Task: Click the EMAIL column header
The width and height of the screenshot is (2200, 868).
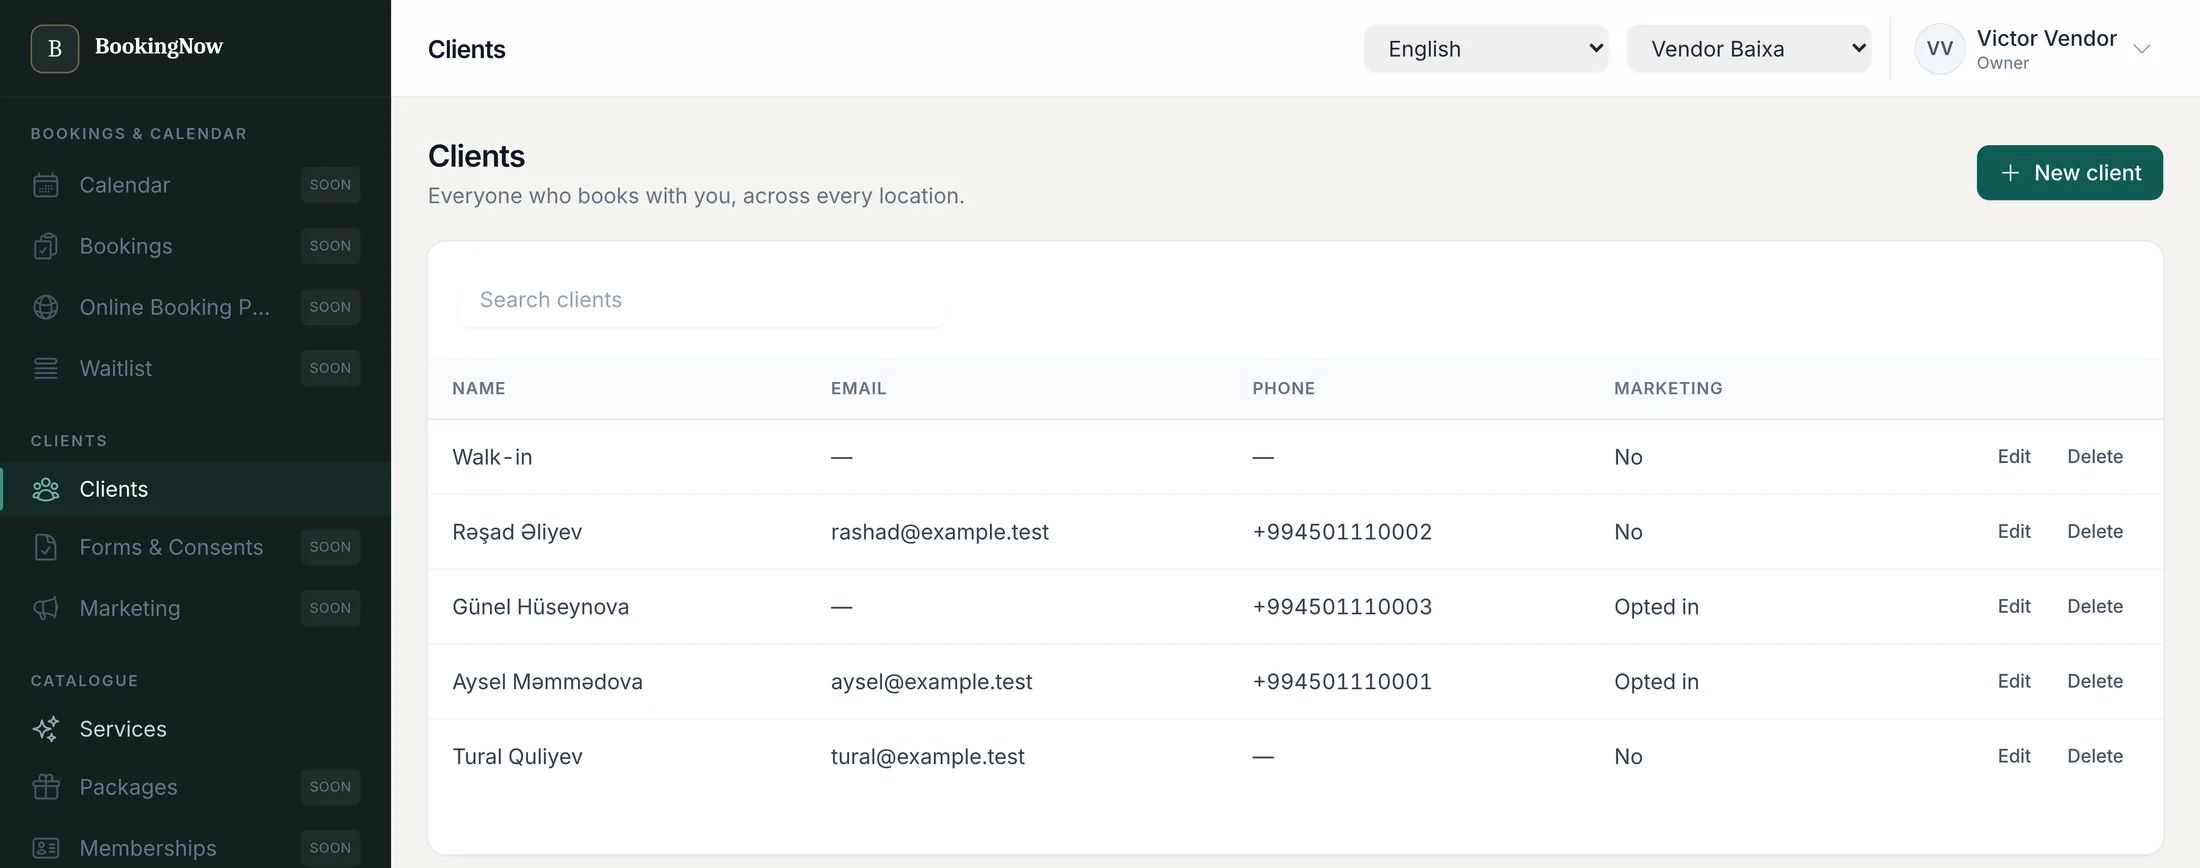Action: pyautogui.click(x=859, y=389)
